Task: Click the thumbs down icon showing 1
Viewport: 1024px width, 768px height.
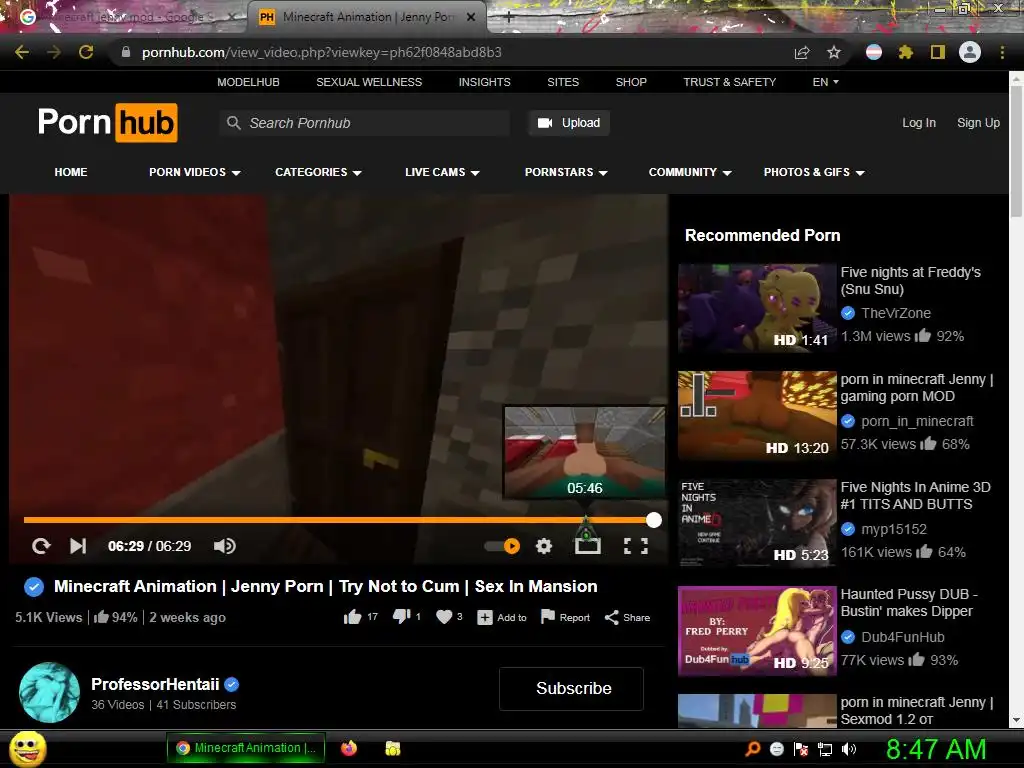Action: click(x=402, y=617)
